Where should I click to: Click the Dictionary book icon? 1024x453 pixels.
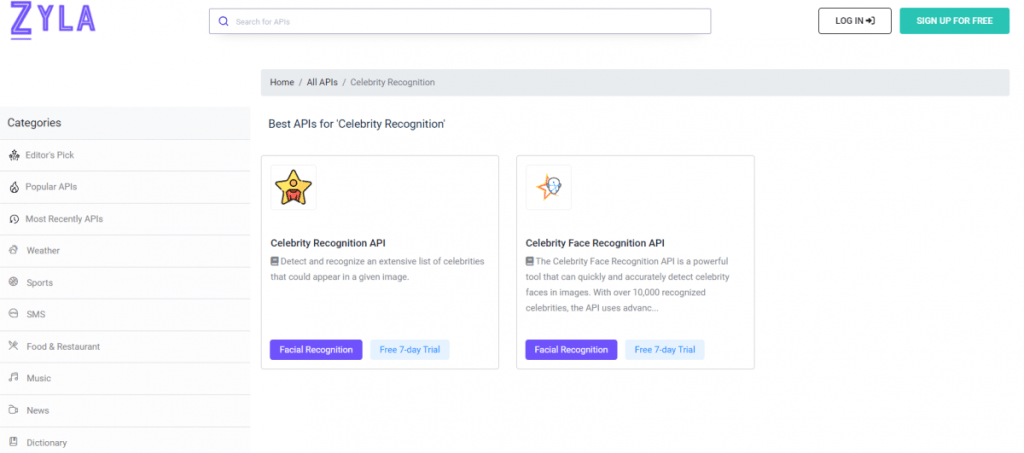point(14,442)
